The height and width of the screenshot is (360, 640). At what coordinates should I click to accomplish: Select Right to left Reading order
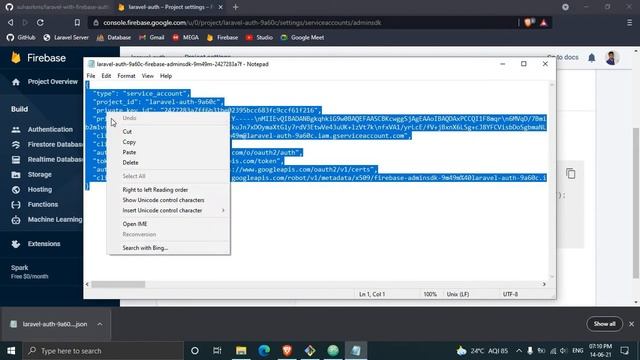(169, 190)
